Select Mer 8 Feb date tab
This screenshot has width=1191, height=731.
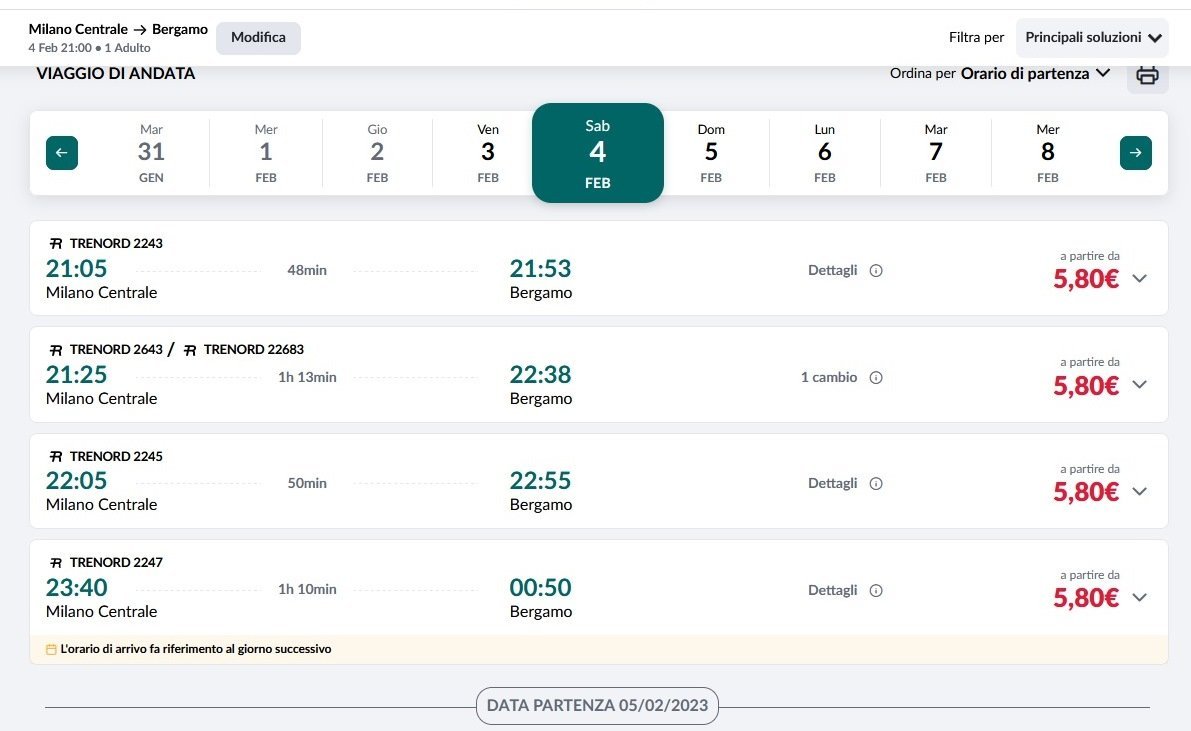click(1047, 153)
